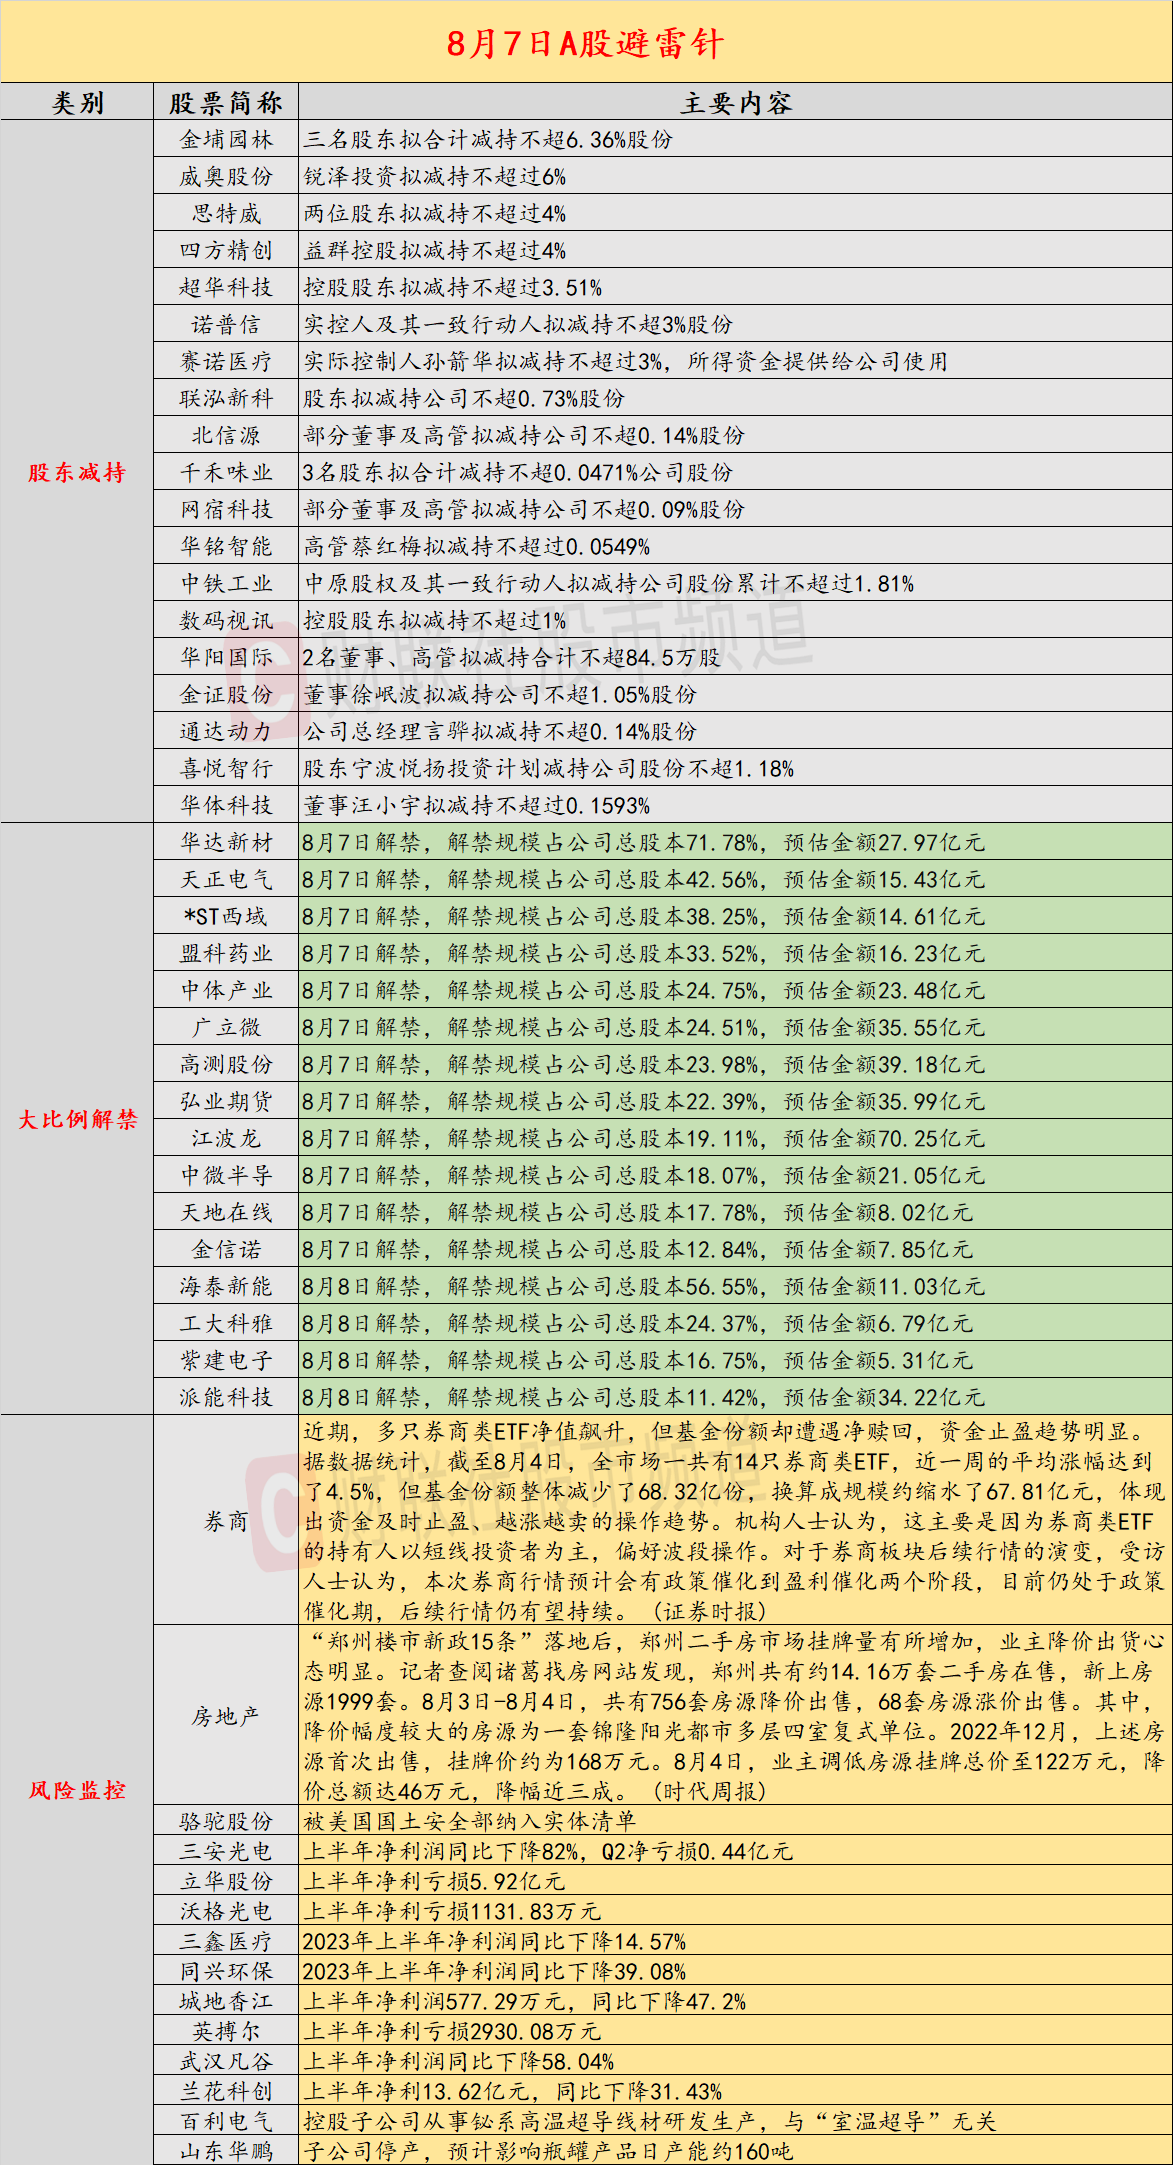
Task: Select stock name 通达动力
Action: [226, 731]
